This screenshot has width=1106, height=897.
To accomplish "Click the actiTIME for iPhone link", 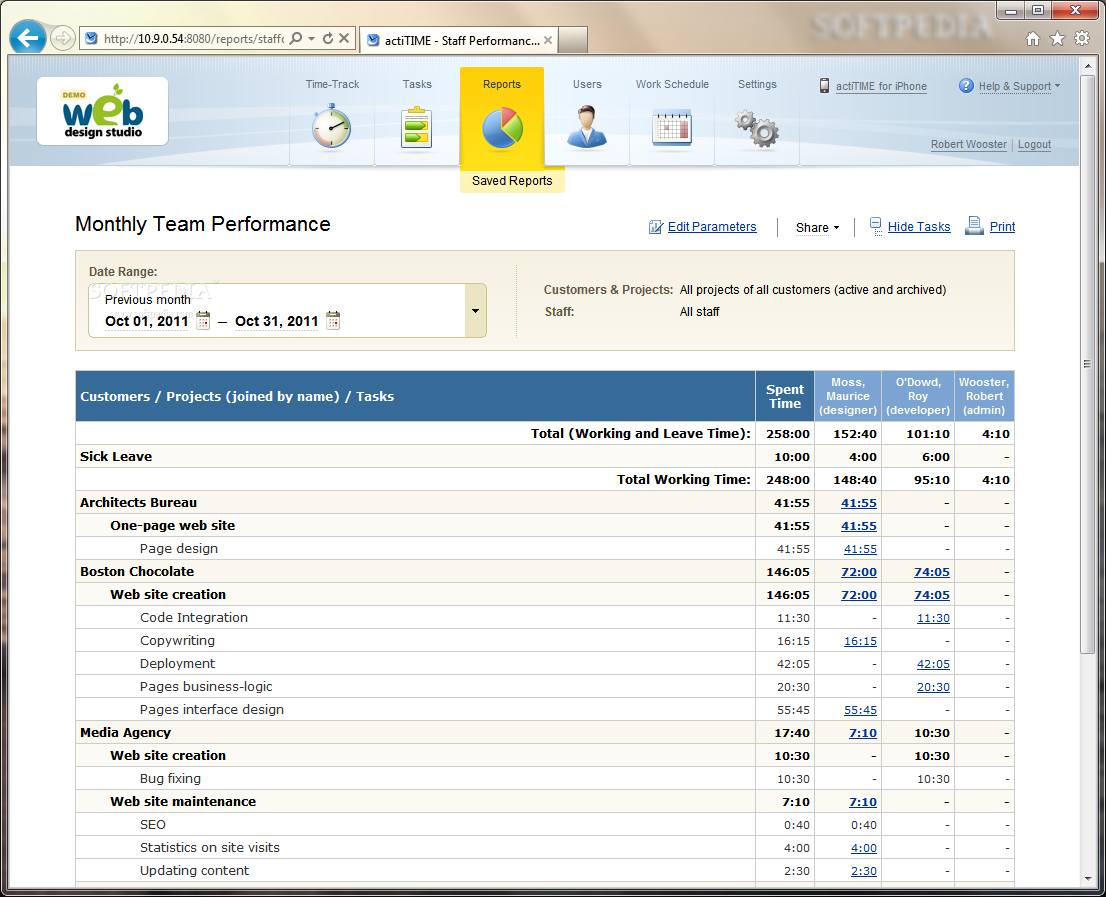I will tap(880, 87).
